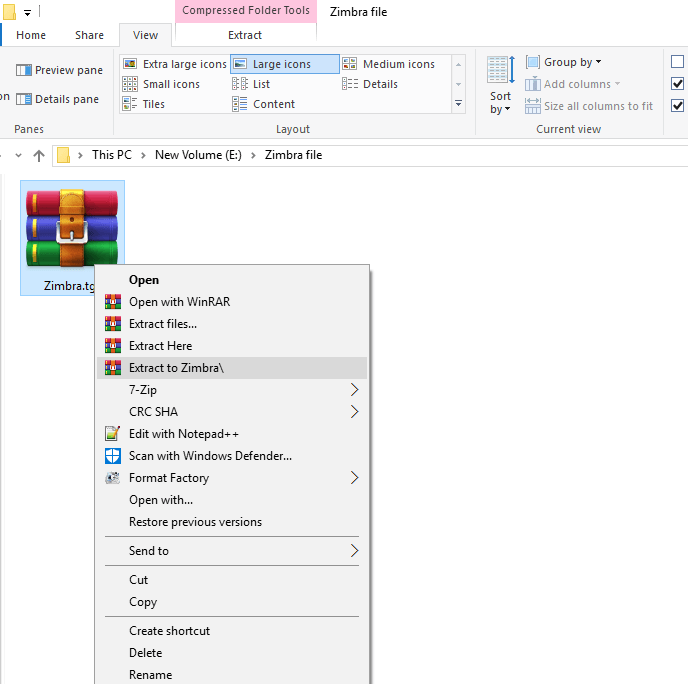This screenshot has width=688, height=684.
Task: Click the Size all columns to fit icon
Action: pyautogui.click(x=533, y=106)
